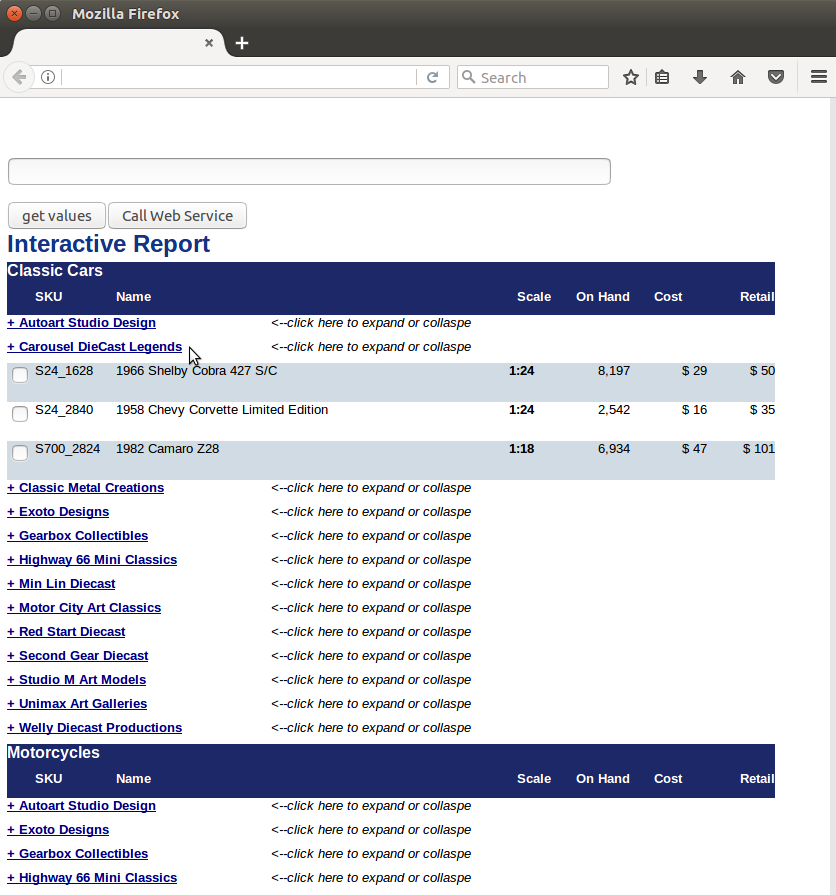
Task: Open the Firefox hamburger menu
Action: [819, 77]
